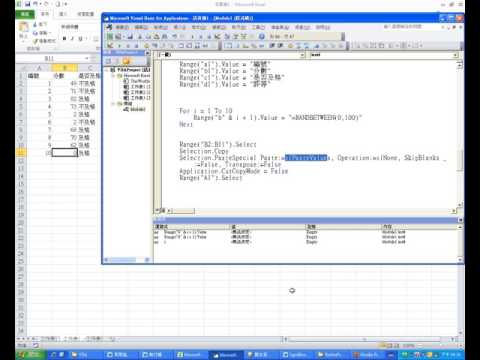The image size is (480, 360).
Task: Switch to Procedure View in code window
Action: tap(157, 211)
